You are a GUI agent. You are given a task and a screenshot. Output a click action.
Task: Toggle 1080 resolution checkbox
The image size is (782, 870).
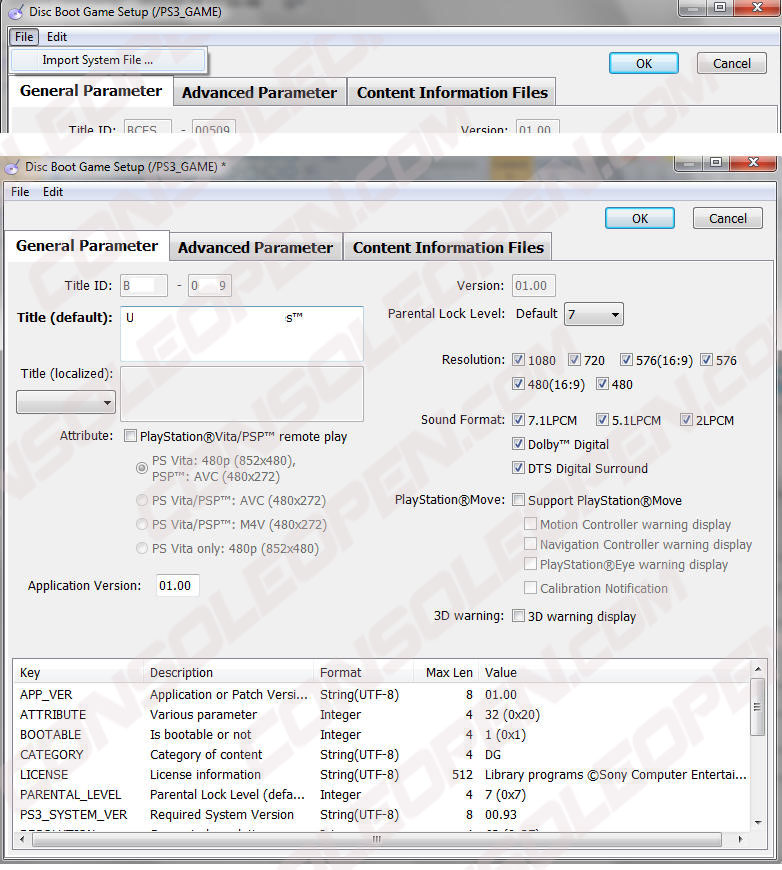(x=518, y=360)
